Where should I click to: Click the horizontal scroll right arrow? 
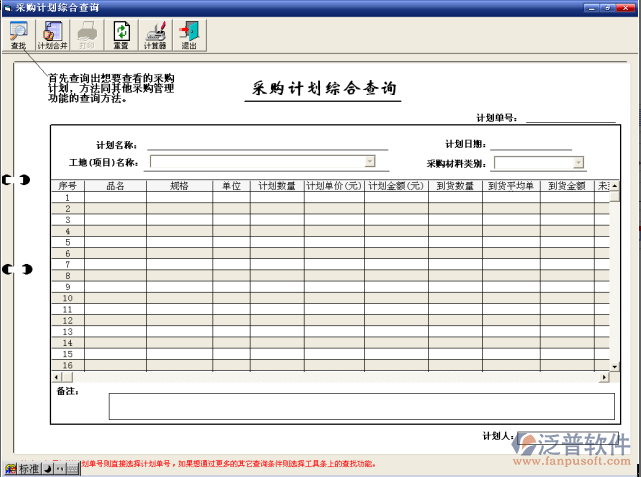604,377
